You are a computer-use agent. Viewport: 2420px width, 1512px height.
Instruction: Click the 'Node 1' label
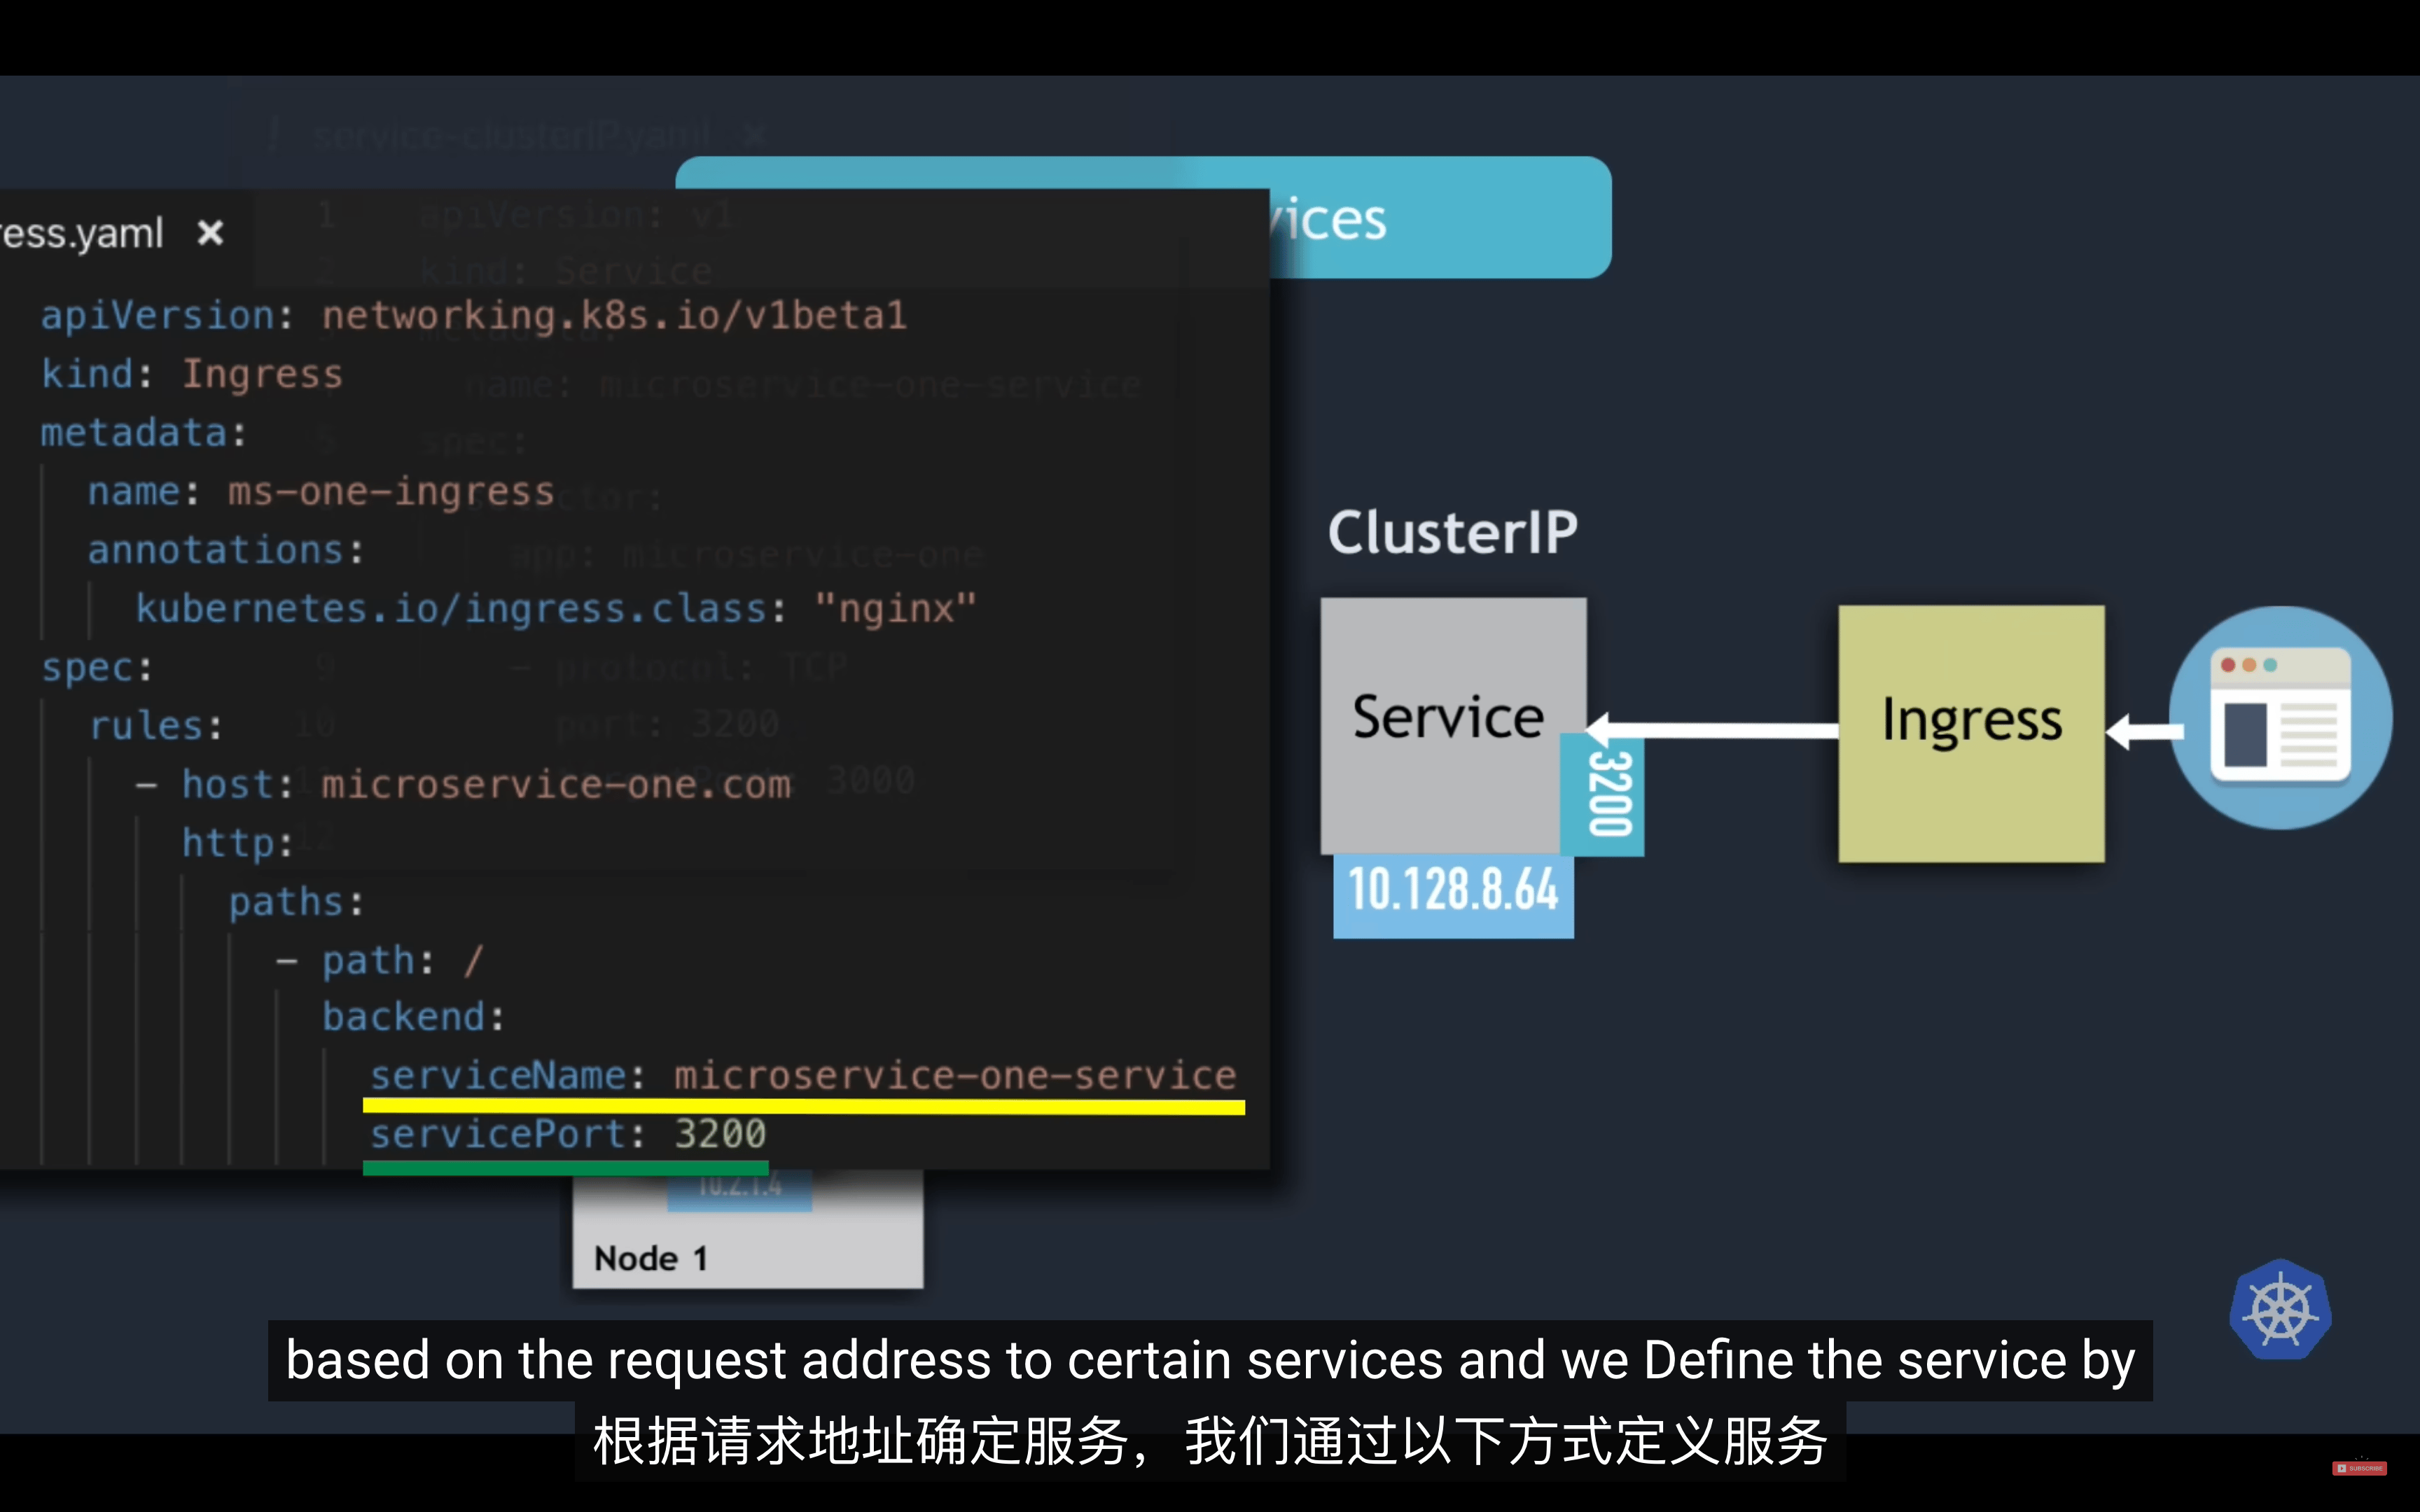tap(651, 1258)
